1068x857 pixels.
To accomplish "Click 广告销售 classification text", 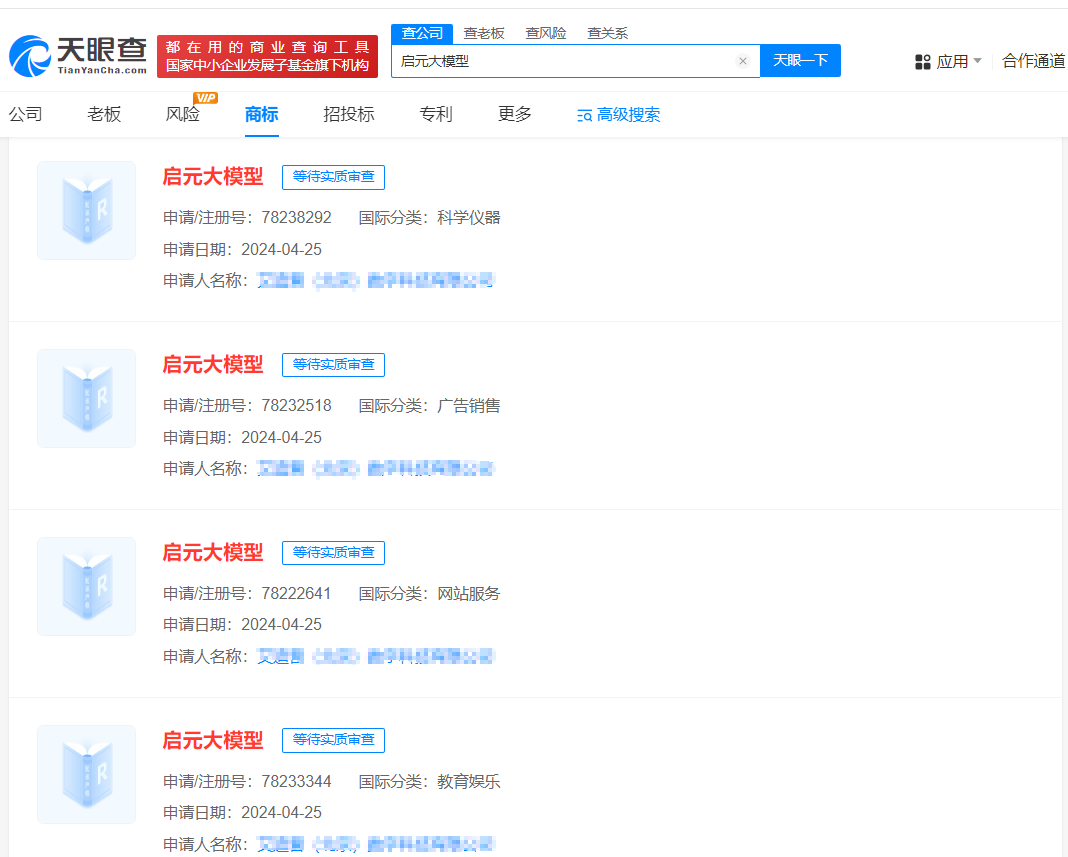I will click(469, 406).
